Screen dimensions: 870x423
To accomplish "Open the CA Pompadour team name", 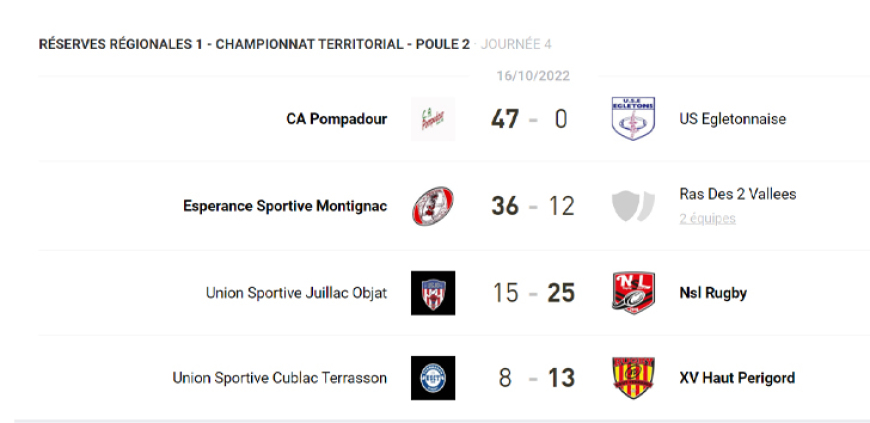I will (x=336, y=119).
